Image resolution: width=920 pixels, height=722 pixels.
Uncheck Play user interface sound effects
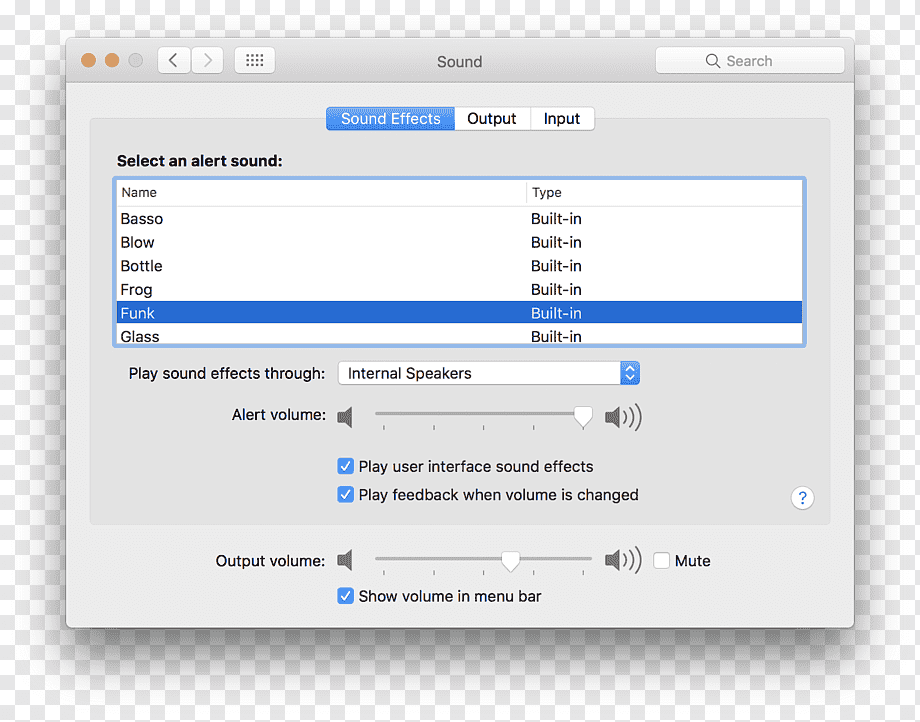[346, 466]
